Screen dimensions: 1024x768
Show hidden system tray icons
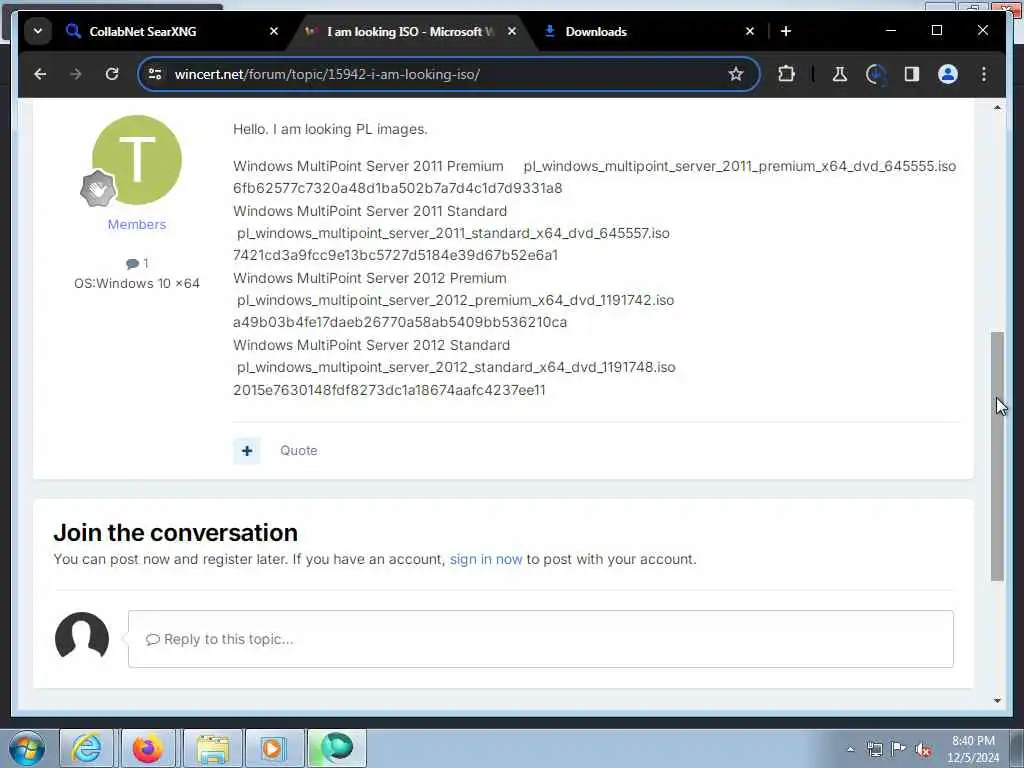pyautogui.click(x=850, y=749)
